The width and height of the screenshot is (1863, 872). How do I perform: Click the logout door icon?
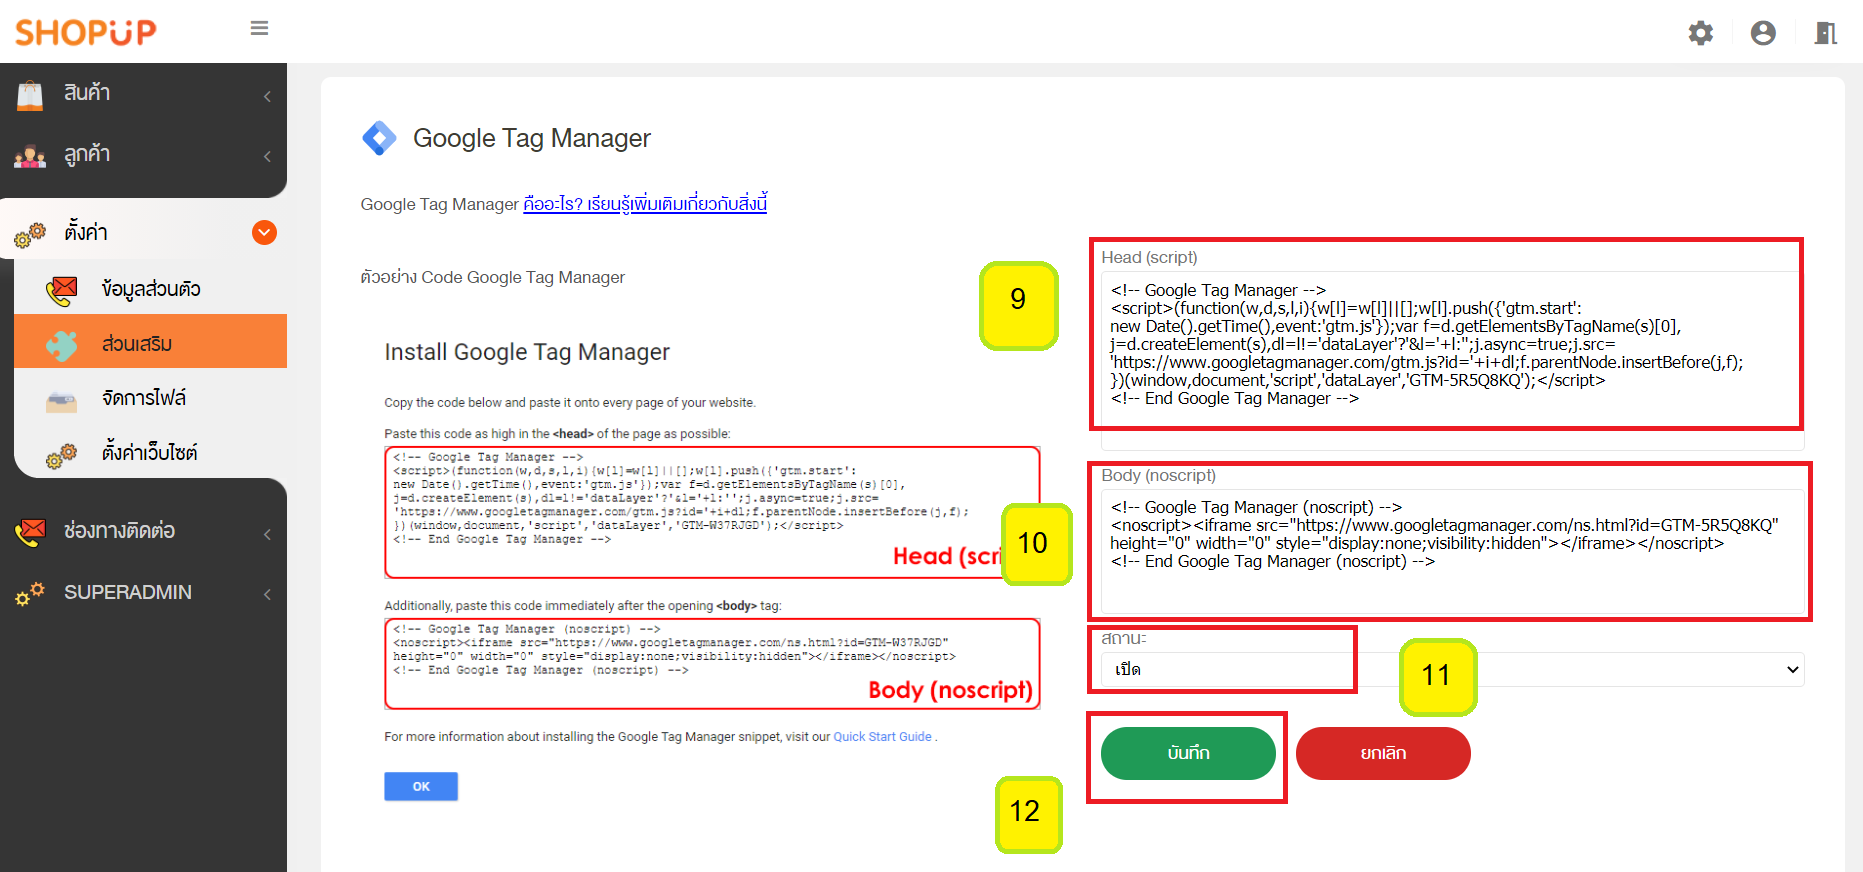point(1826,33)
